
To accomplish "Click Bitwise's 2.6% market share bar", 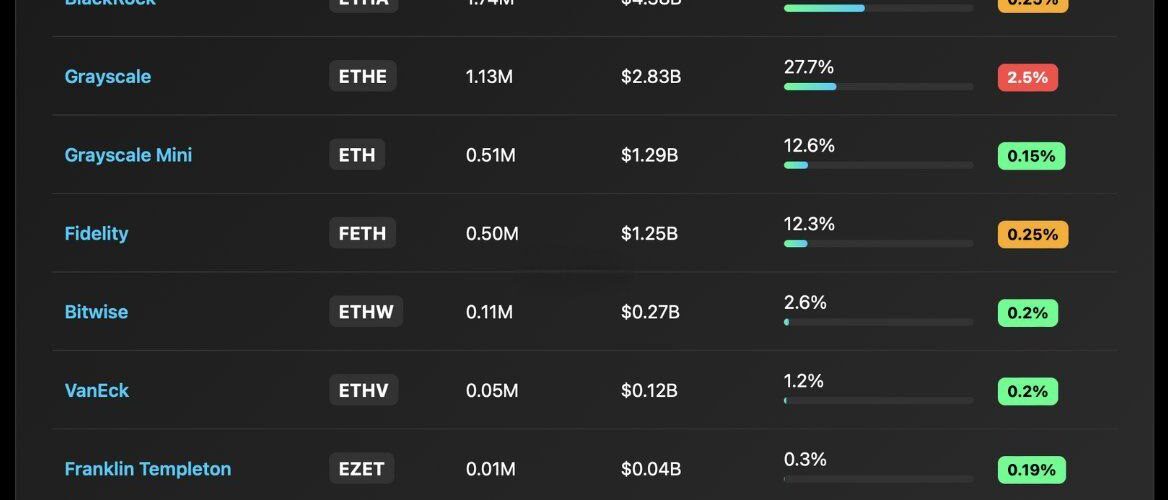I will (x=878, y=322).
